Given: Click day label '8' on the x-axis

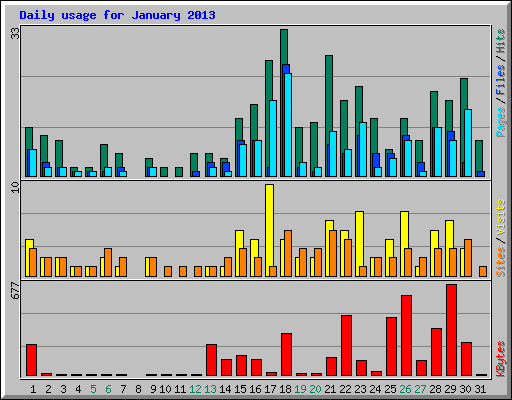Looking at the screenshot, I should [x=138, y=389].
